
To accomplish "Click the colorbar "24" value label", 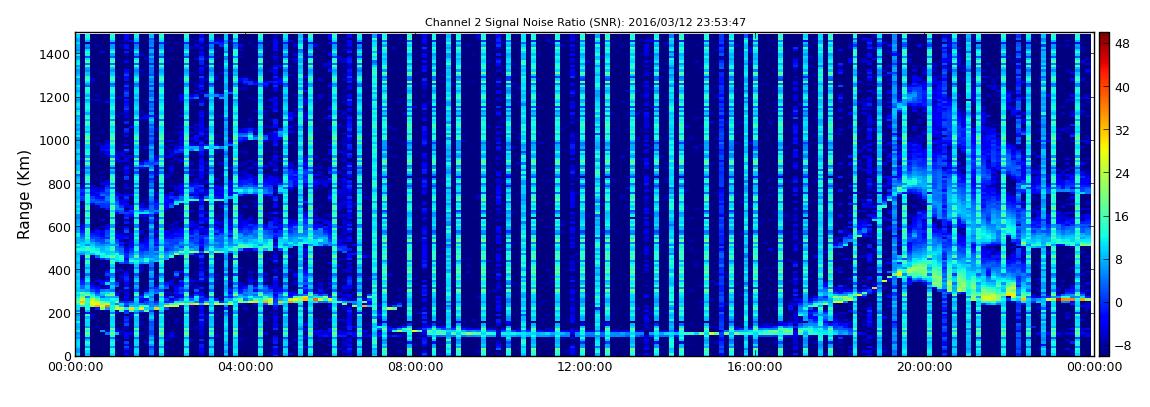I will point(1122,174).
